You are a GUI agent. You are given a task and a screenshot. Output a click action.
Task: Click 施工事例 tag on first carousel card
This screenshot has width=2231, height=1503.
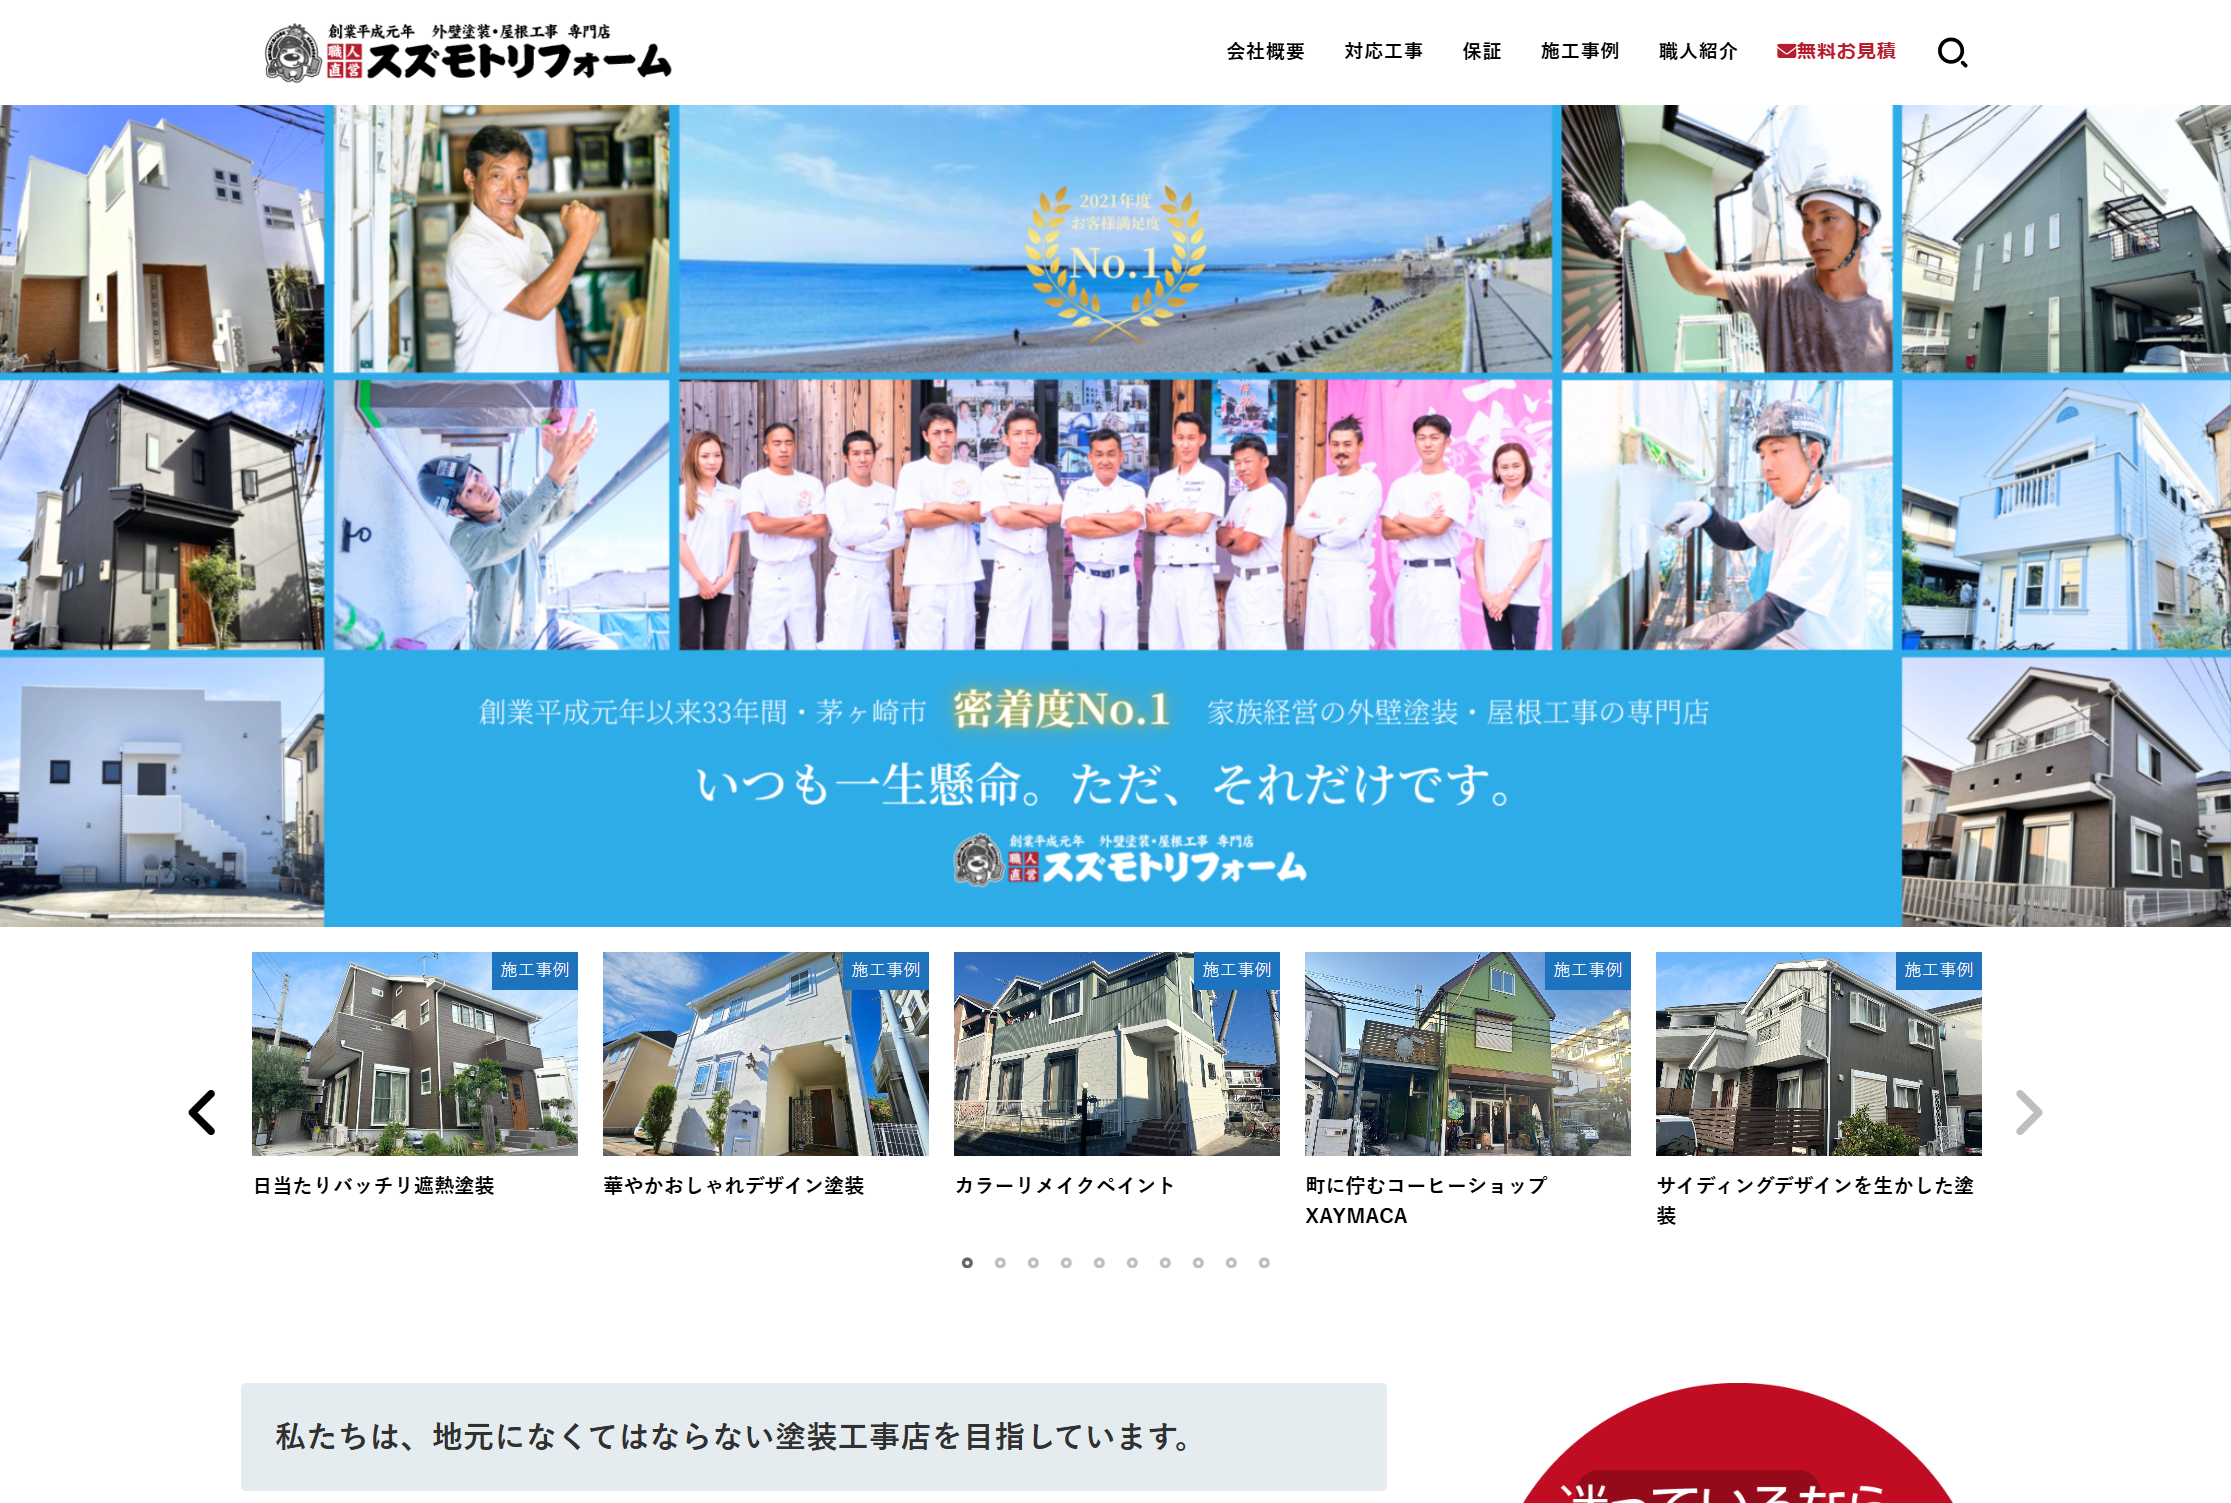(535, 970)
